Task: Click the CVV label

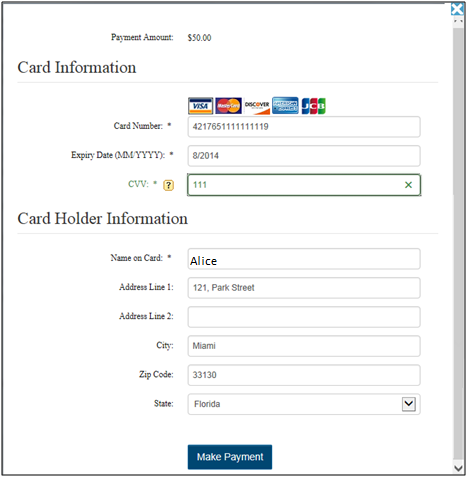Action: pyautogui.click(x=138, y=184)
